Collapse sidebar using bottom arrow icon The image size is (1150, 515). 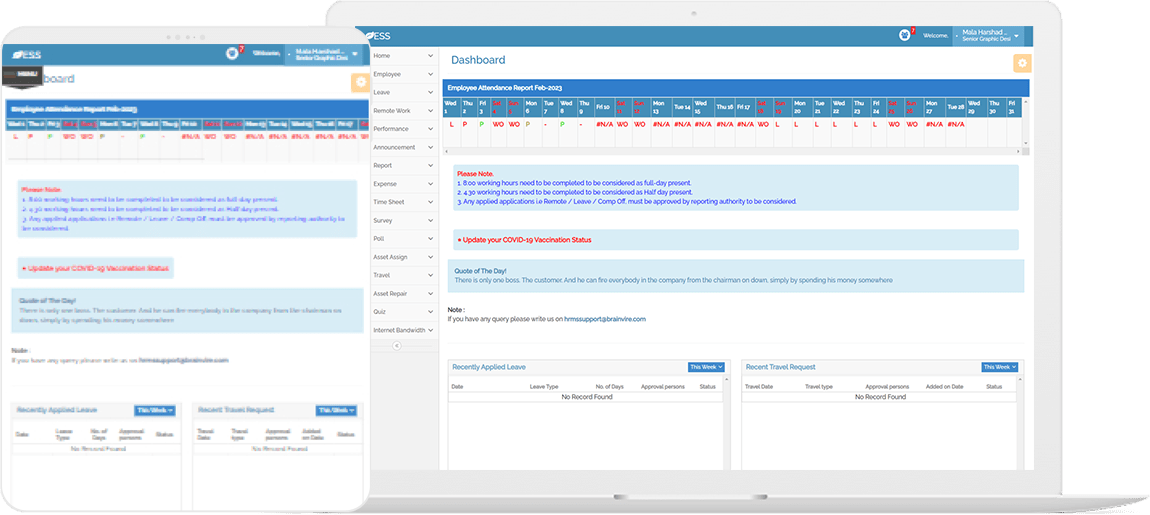click(x=396, y=345)
